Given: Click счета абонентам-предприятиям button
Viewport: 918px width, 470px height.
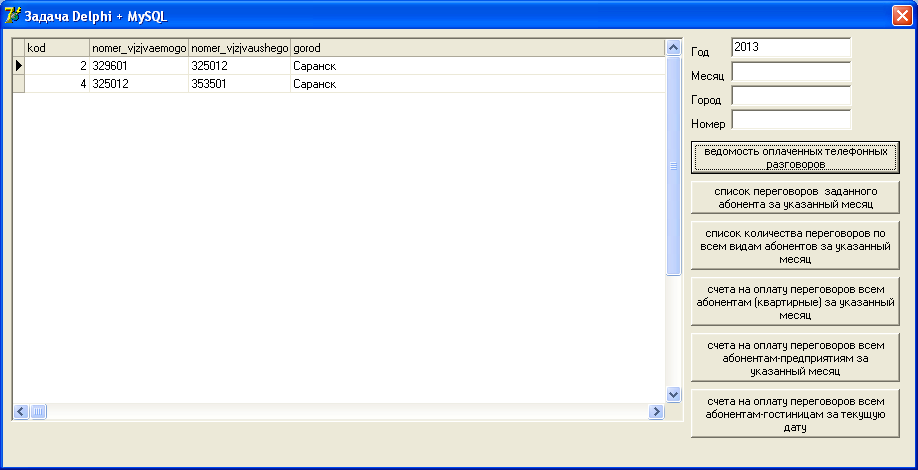Looking at the screenshot, I should coord(795,357).
